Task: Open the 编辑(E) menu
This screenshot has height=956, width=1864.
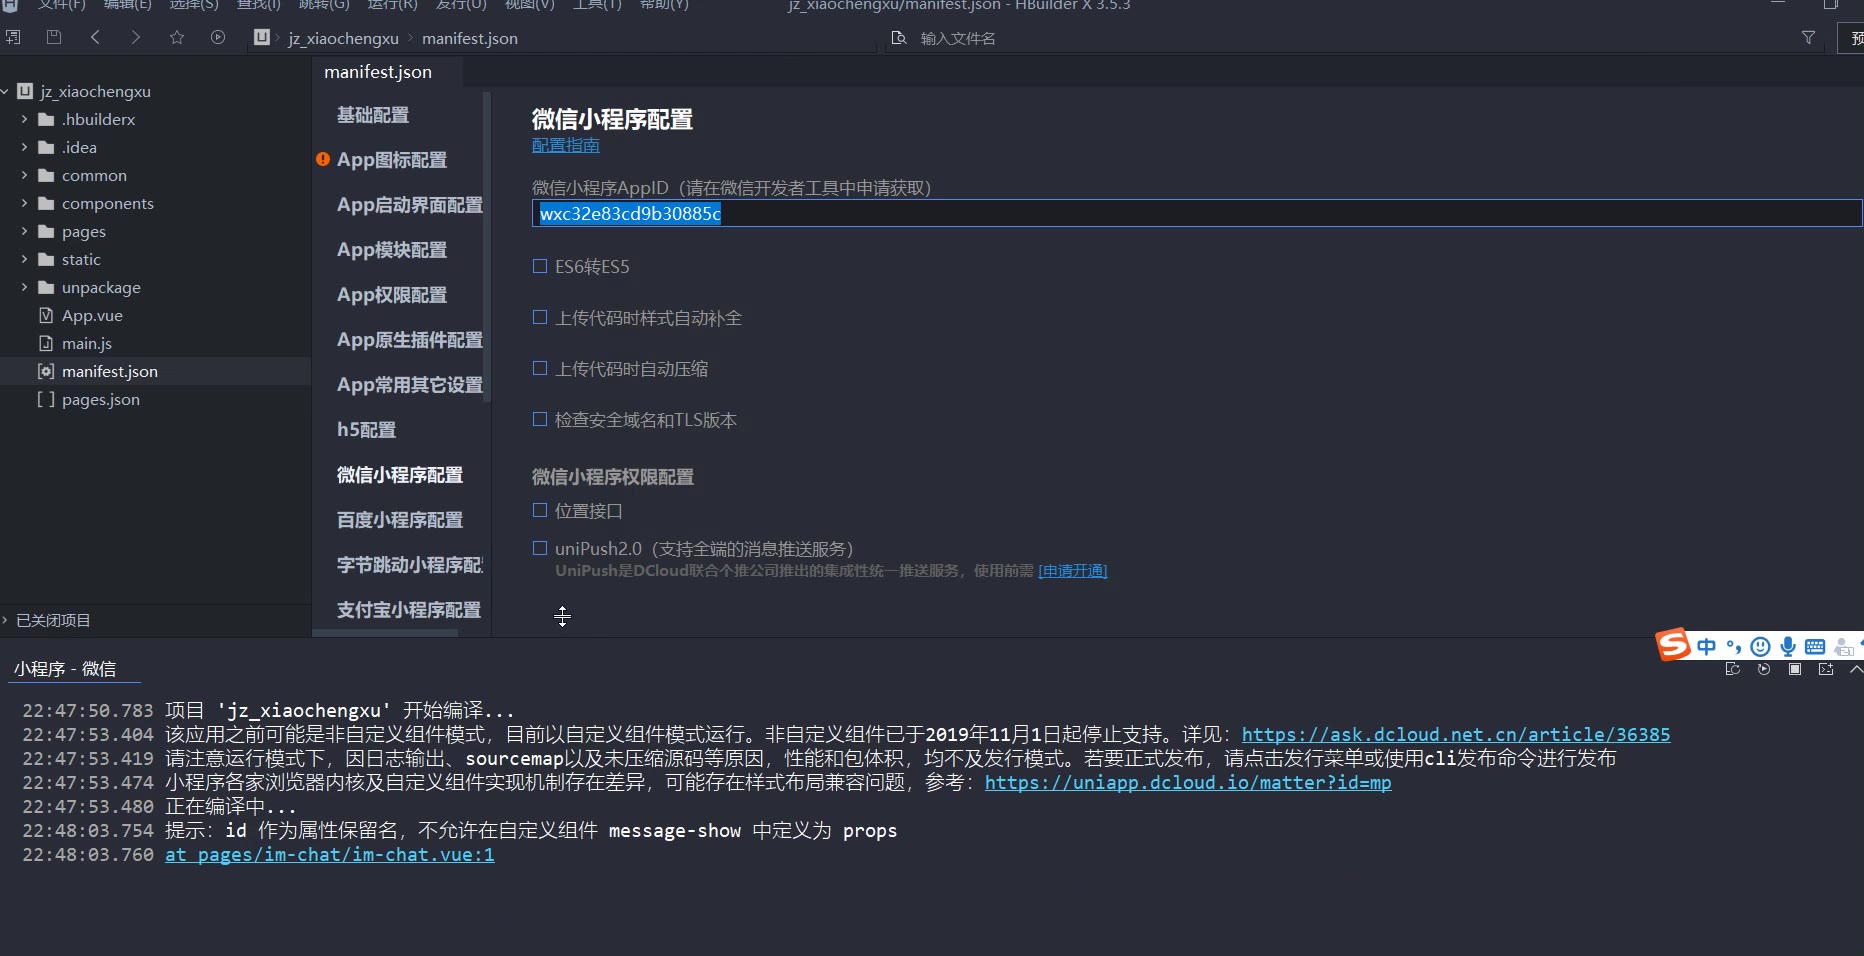Action: (128, 5)
